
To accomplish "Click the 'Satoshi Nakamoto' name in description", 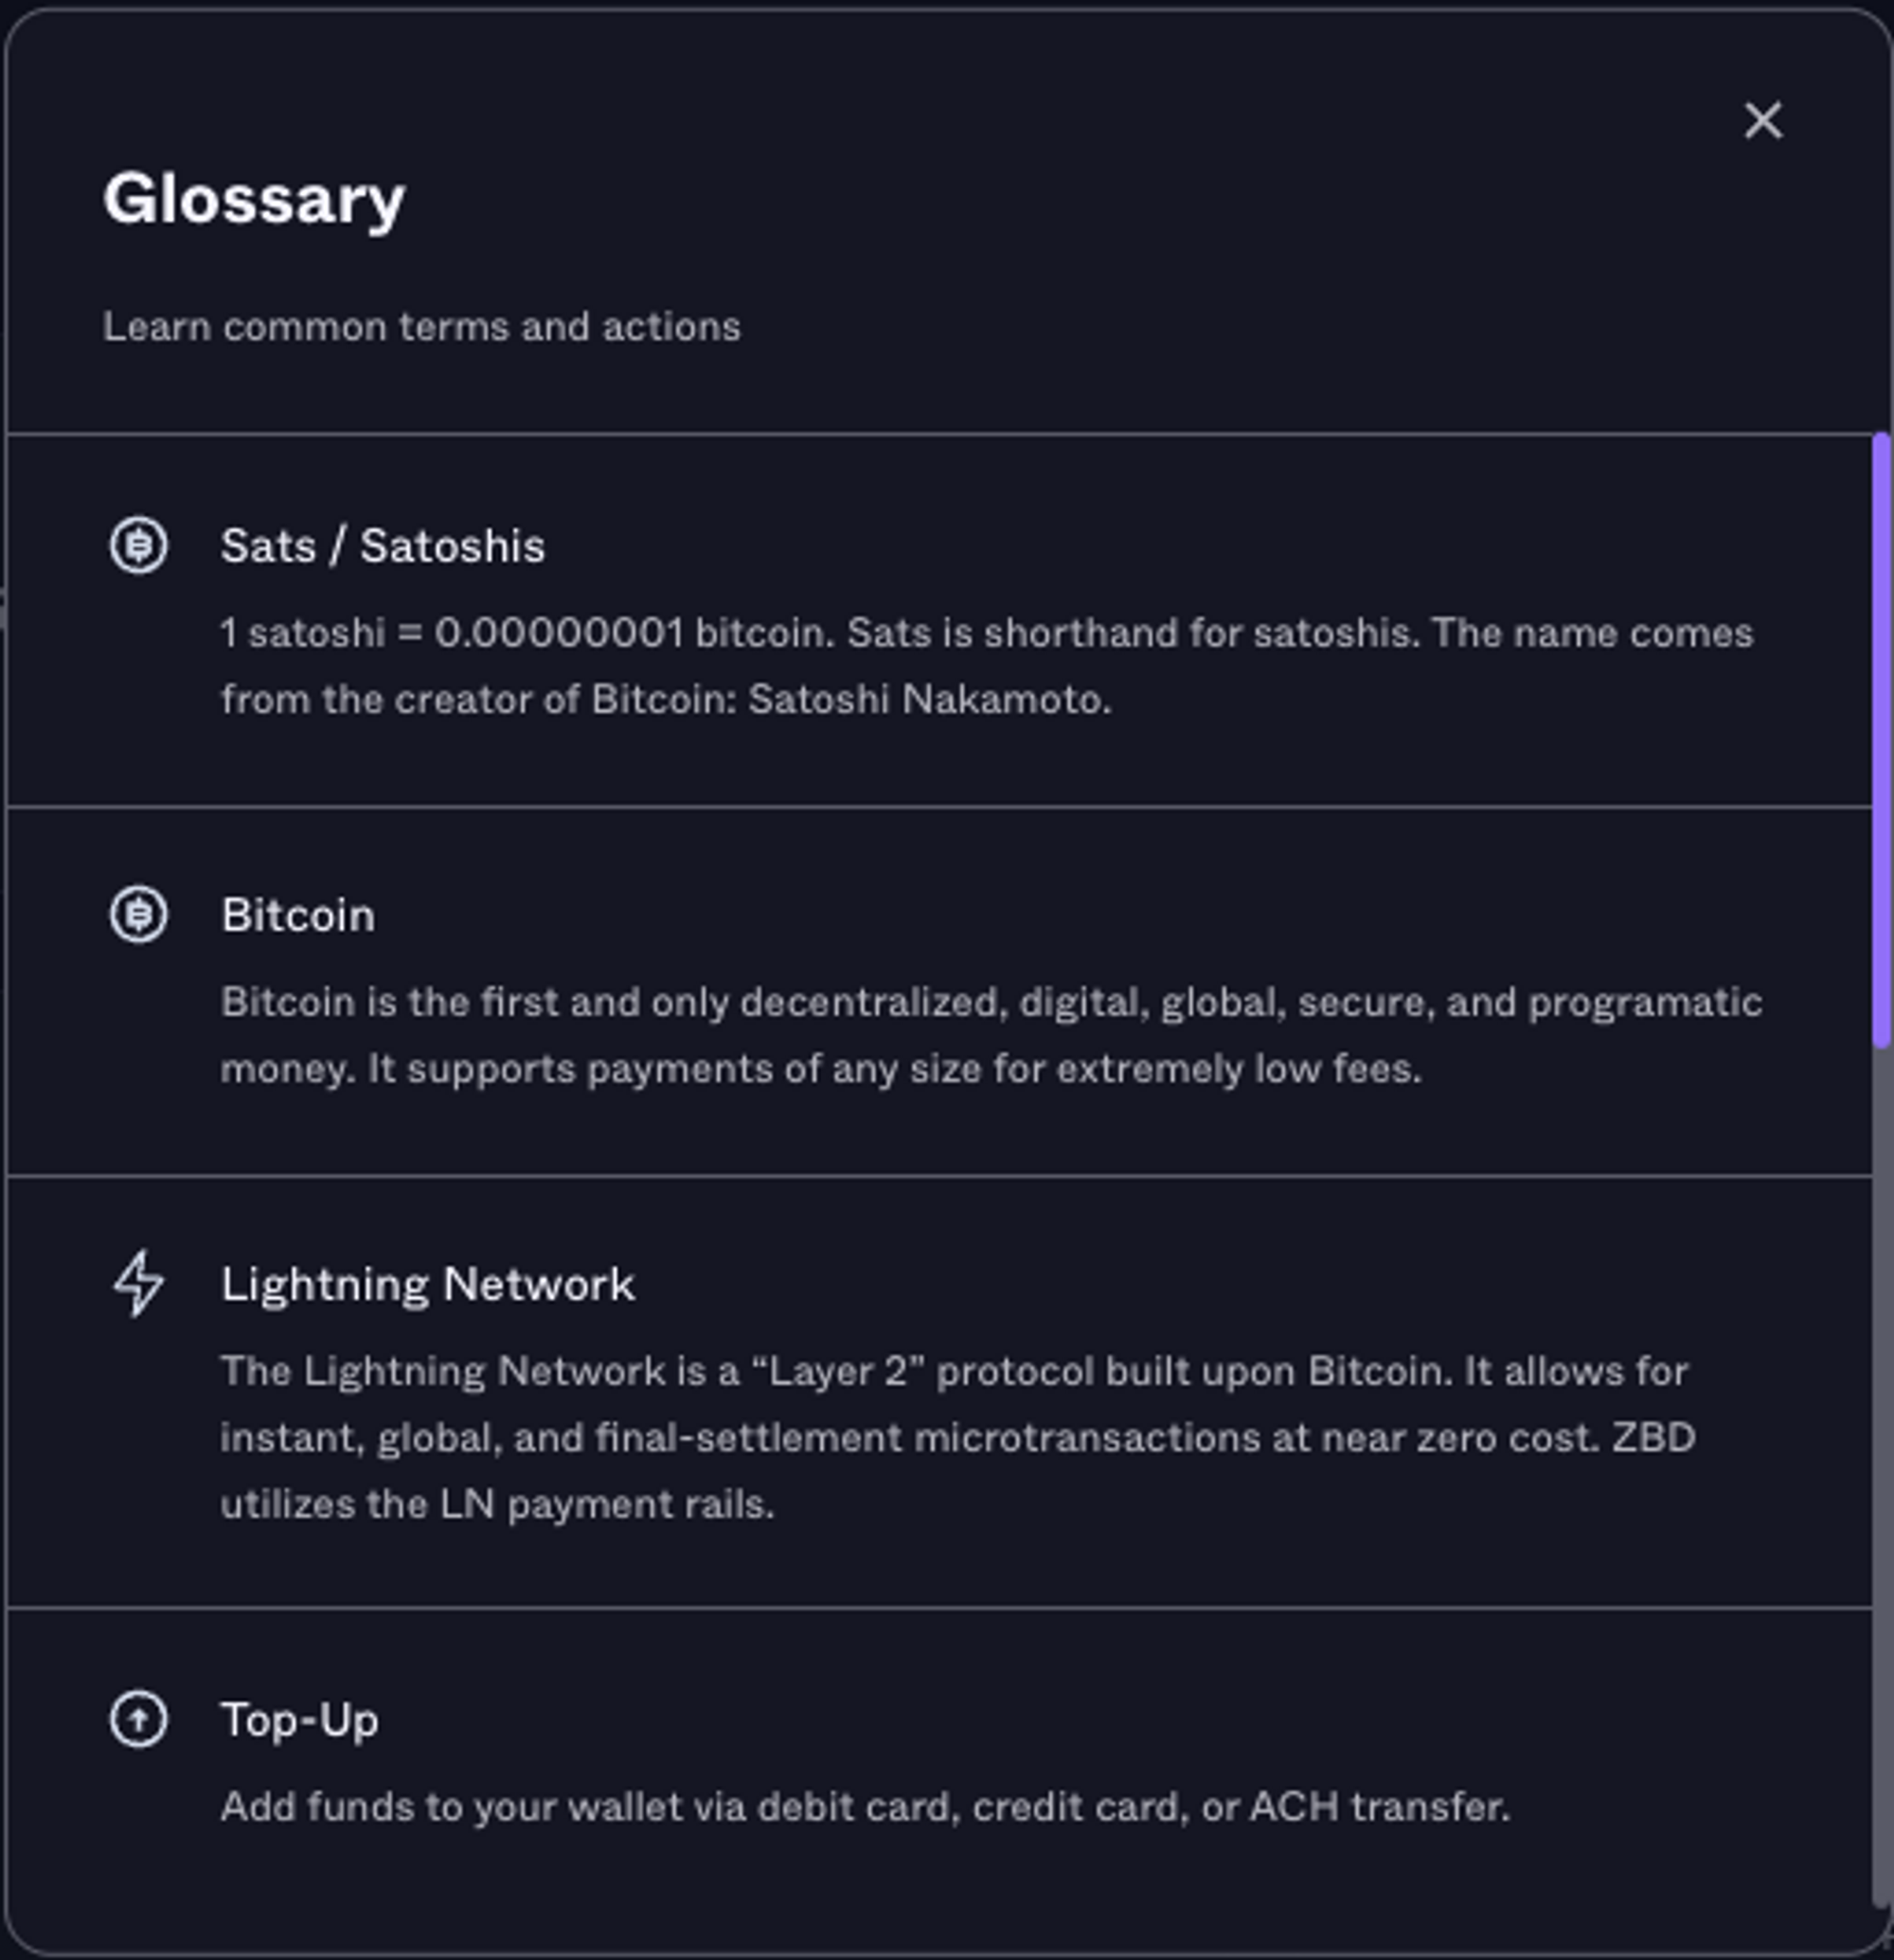I will point(929,700).
